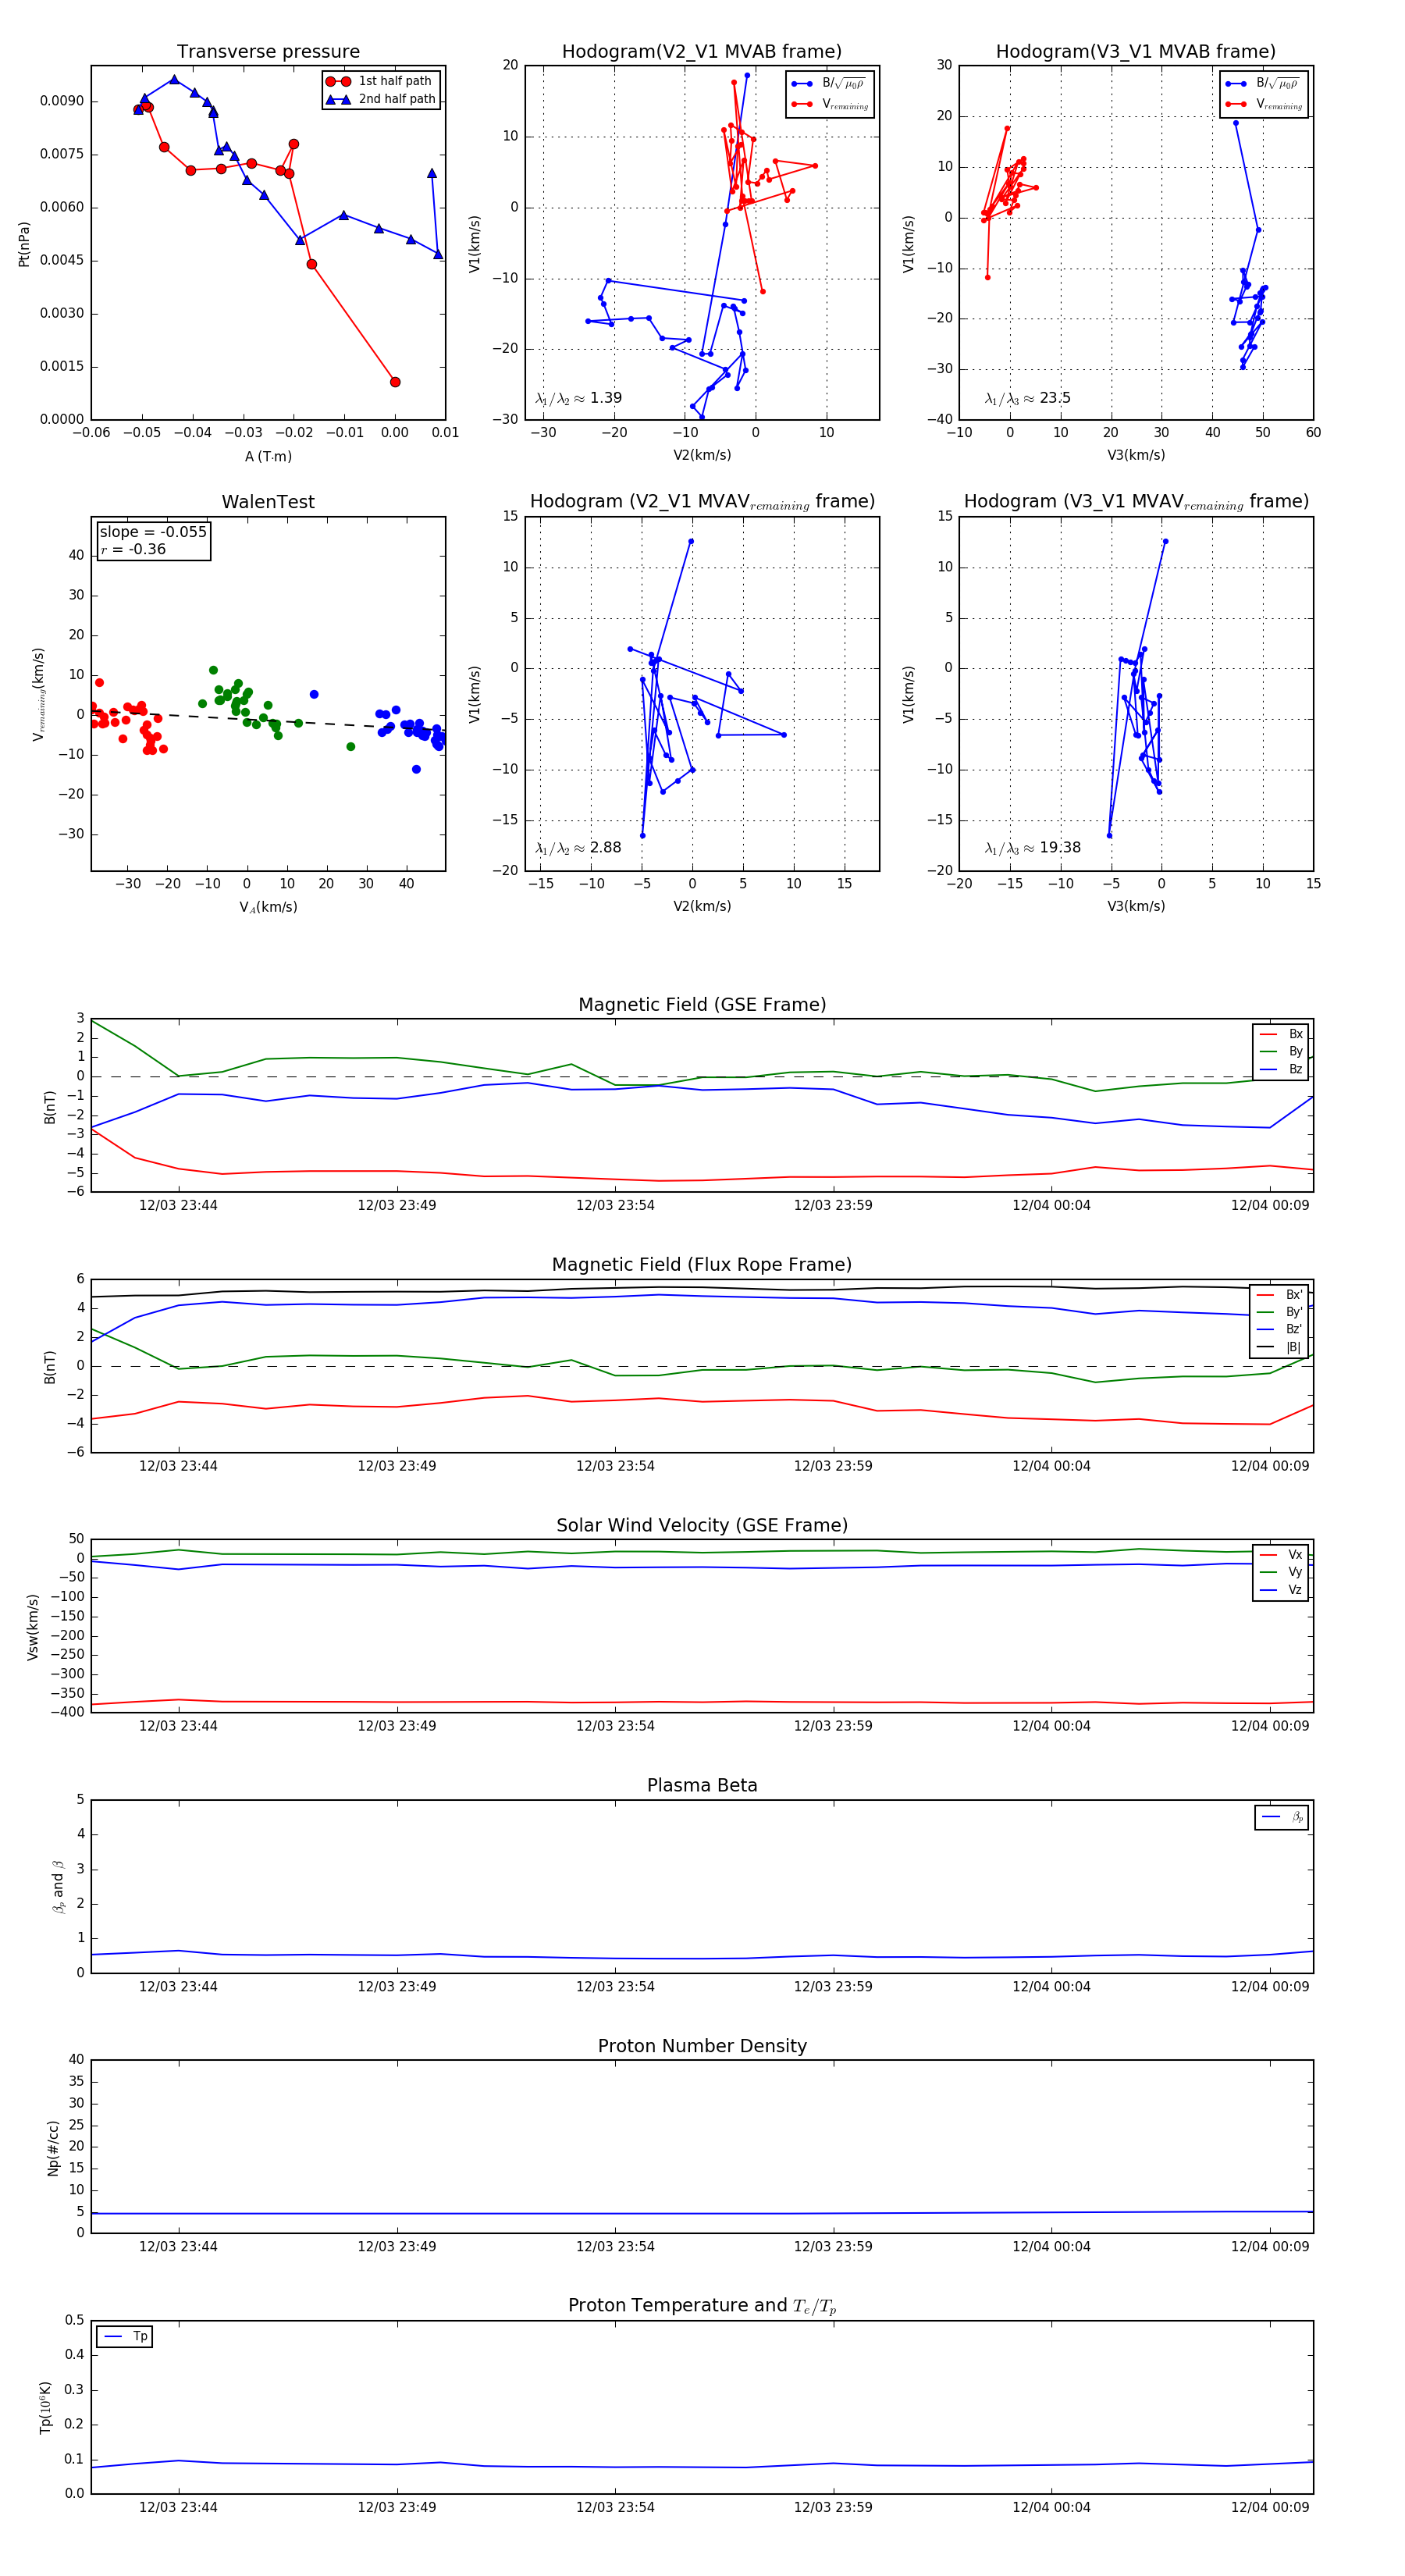The width and height of the screenshot is (1405, 2576).
Task: Click the "Tp" legend entry
Action: pos(125,2336)
